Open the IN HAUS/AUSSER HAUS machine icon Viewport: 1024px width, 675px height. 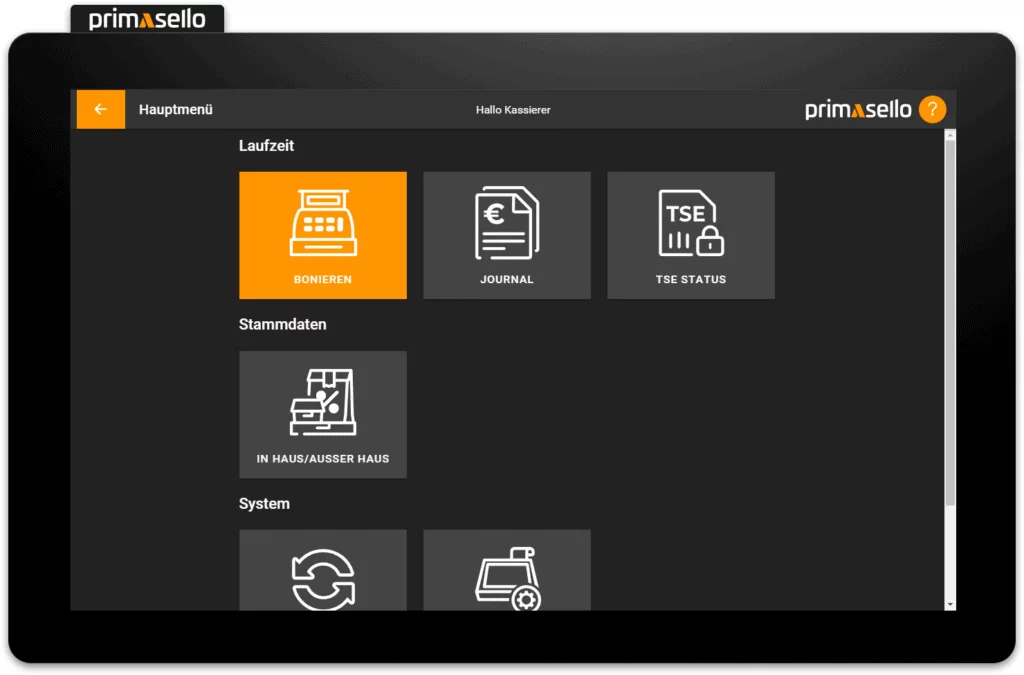point(322,402)
